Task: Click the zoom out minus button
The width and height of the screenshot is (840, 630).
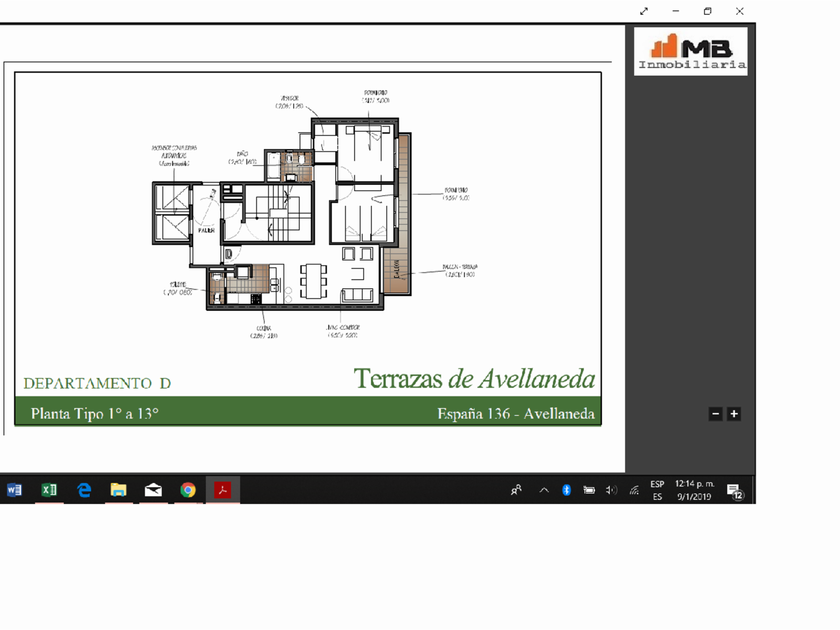Action: click(715, 414)
